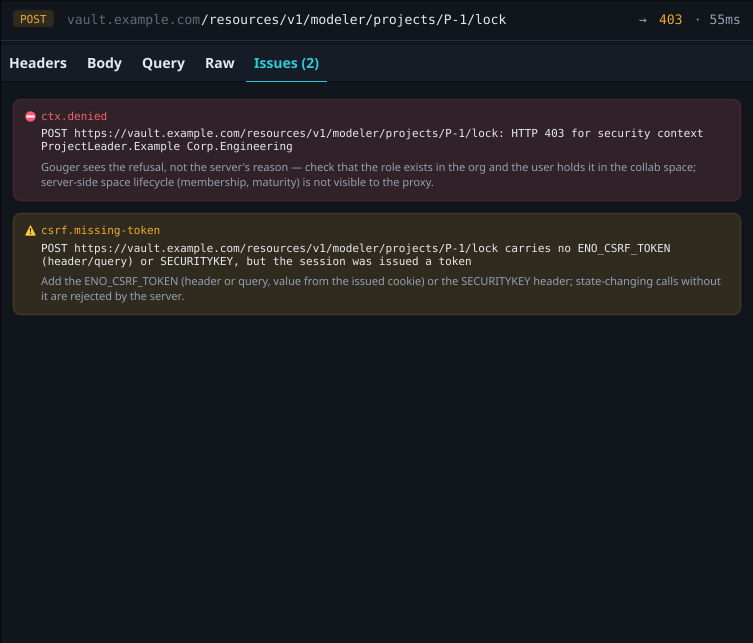This screenshot has width=753, height=643.
Task: Open the Issues (2) tab
Action: coord(286,63)
